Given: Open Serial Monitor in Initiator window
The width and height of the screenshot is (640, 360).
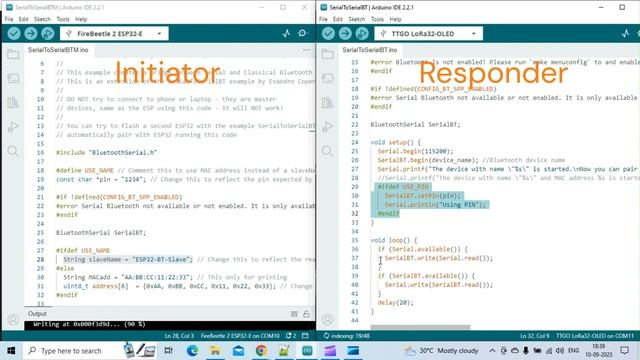Looking at the screenshot, I should click(x=302, y=33).
